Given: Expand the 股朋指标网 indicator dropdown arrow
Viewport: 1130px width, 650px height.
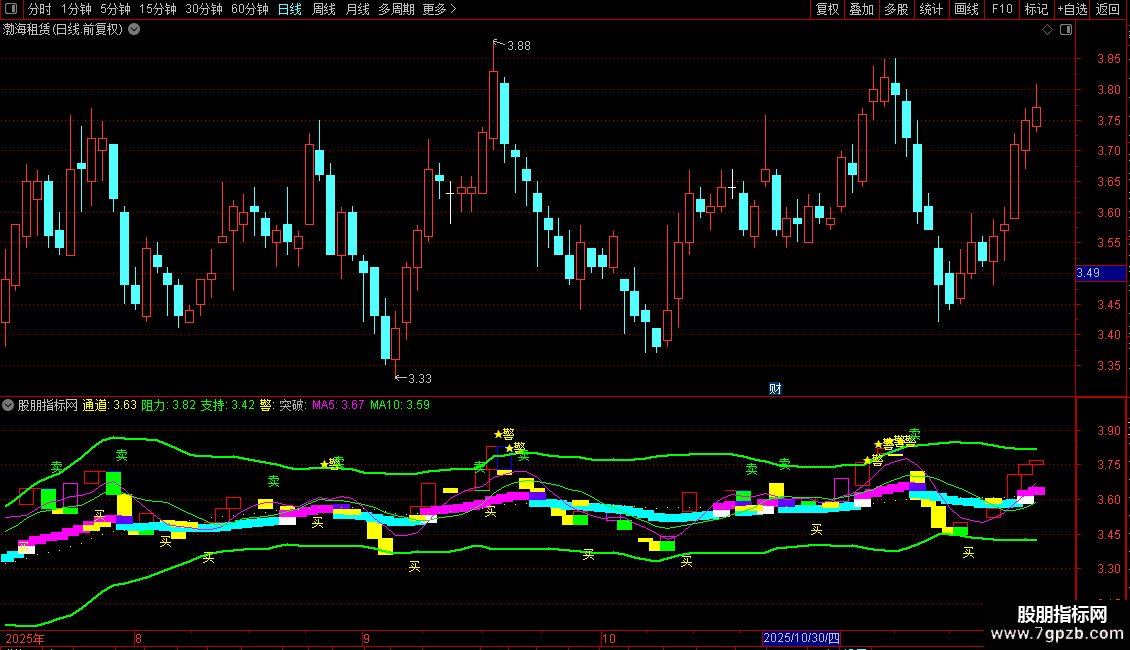Looking at the screenshot, I should point(9,405).
